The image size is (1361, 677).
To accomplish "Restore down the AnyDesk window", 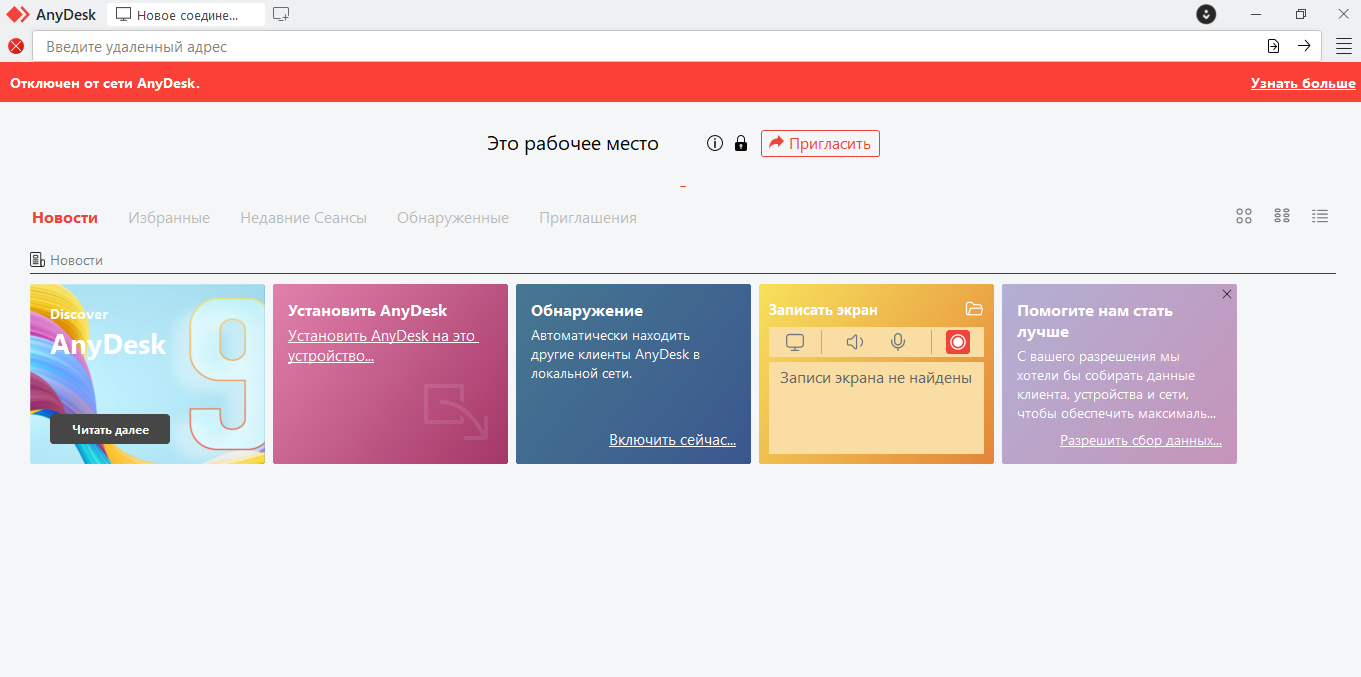I will pos(1300,14).
